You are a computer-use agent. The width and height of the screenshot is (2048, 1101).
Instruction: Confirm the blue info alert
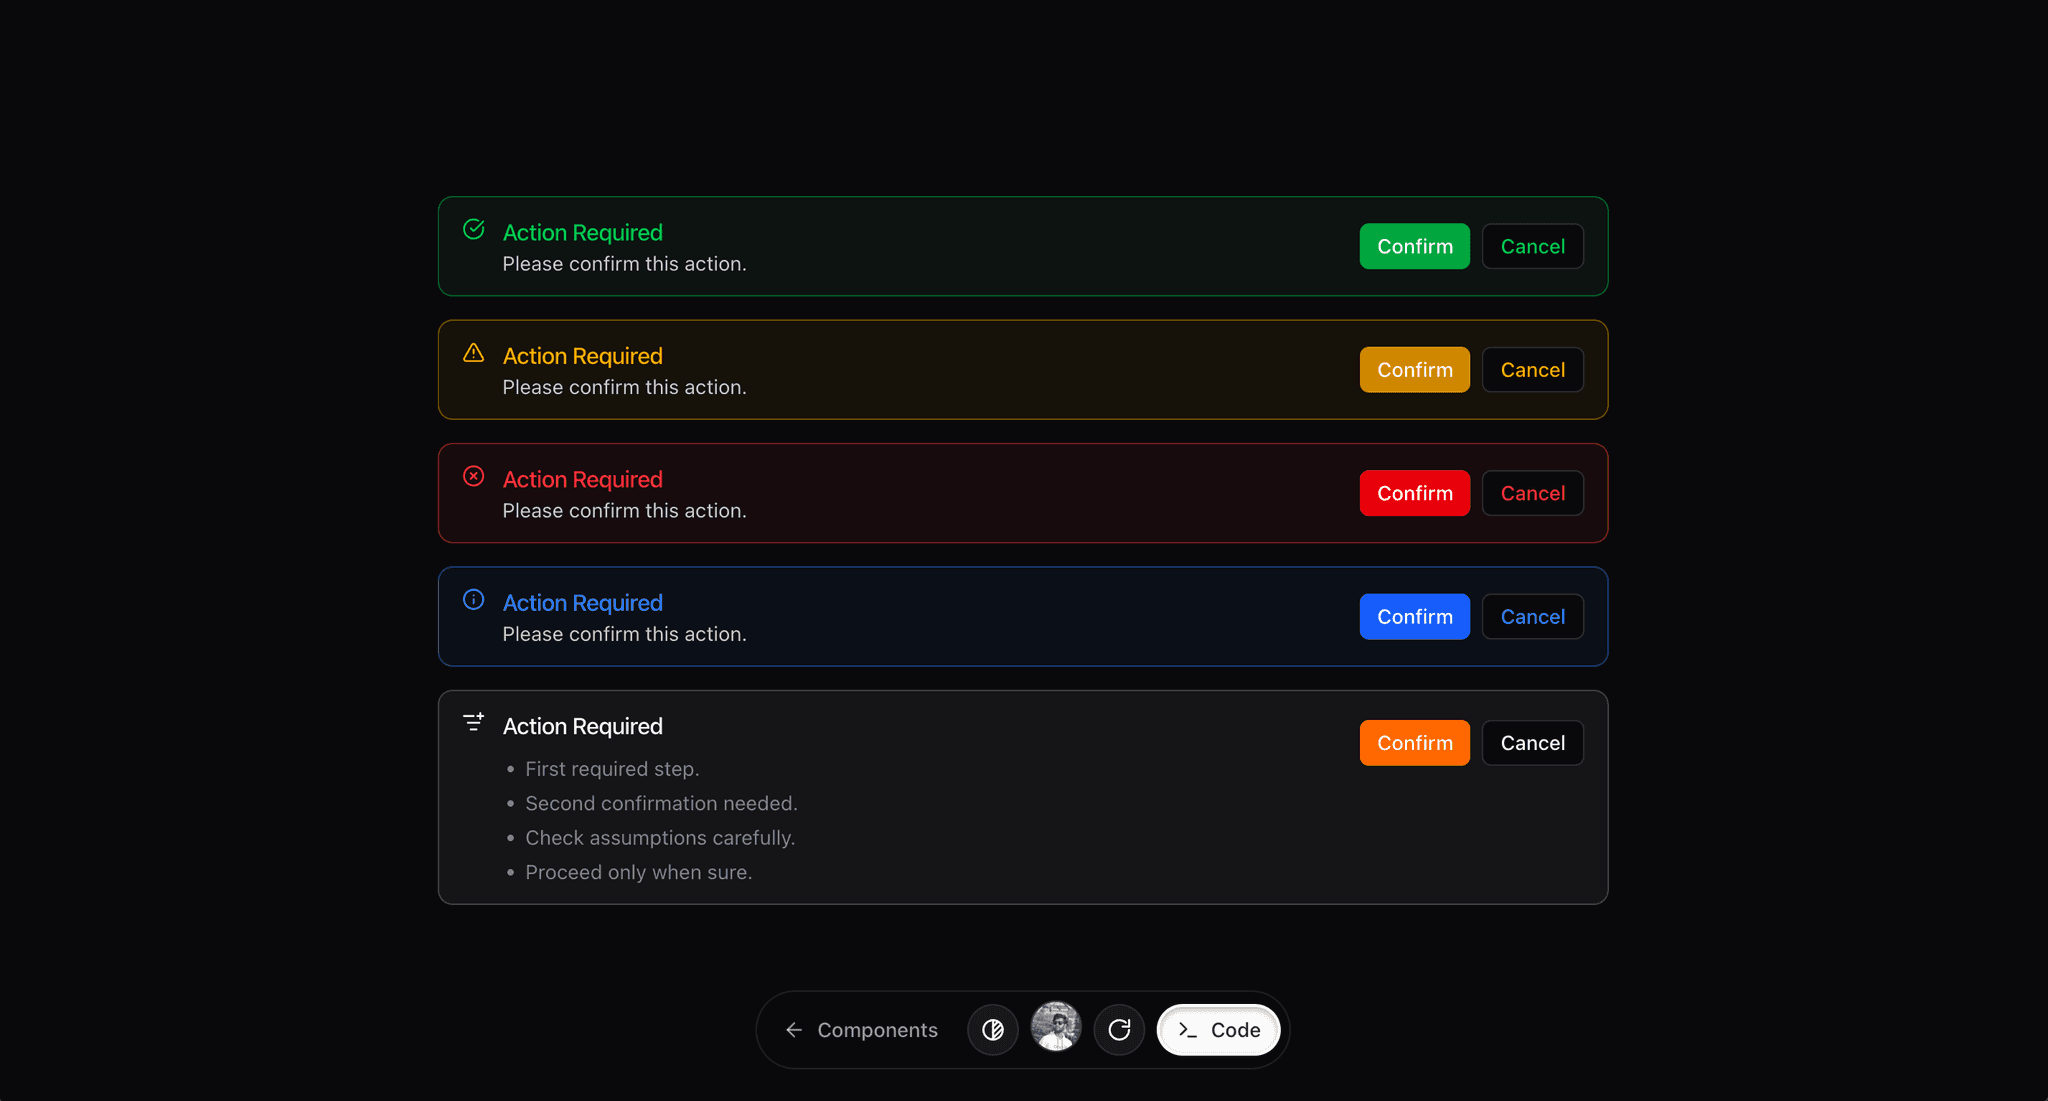click(1415, 617)
